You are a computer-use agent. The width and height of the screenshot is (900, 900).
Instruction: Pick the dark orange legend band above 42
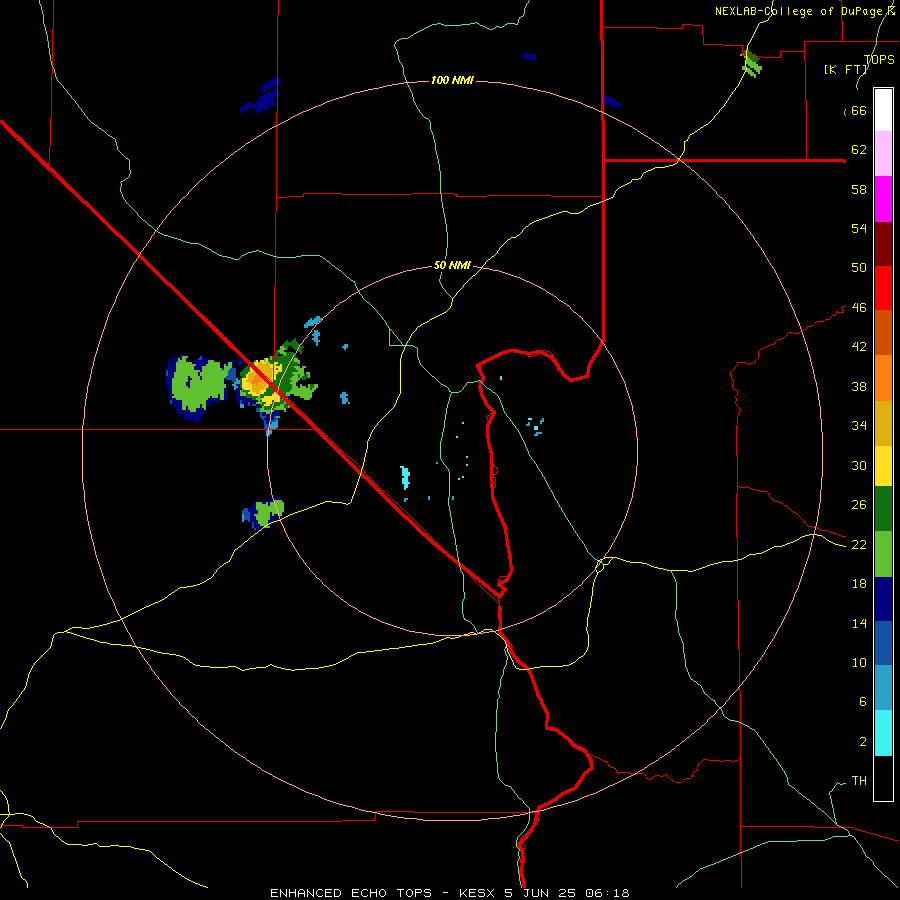[883, 333]
